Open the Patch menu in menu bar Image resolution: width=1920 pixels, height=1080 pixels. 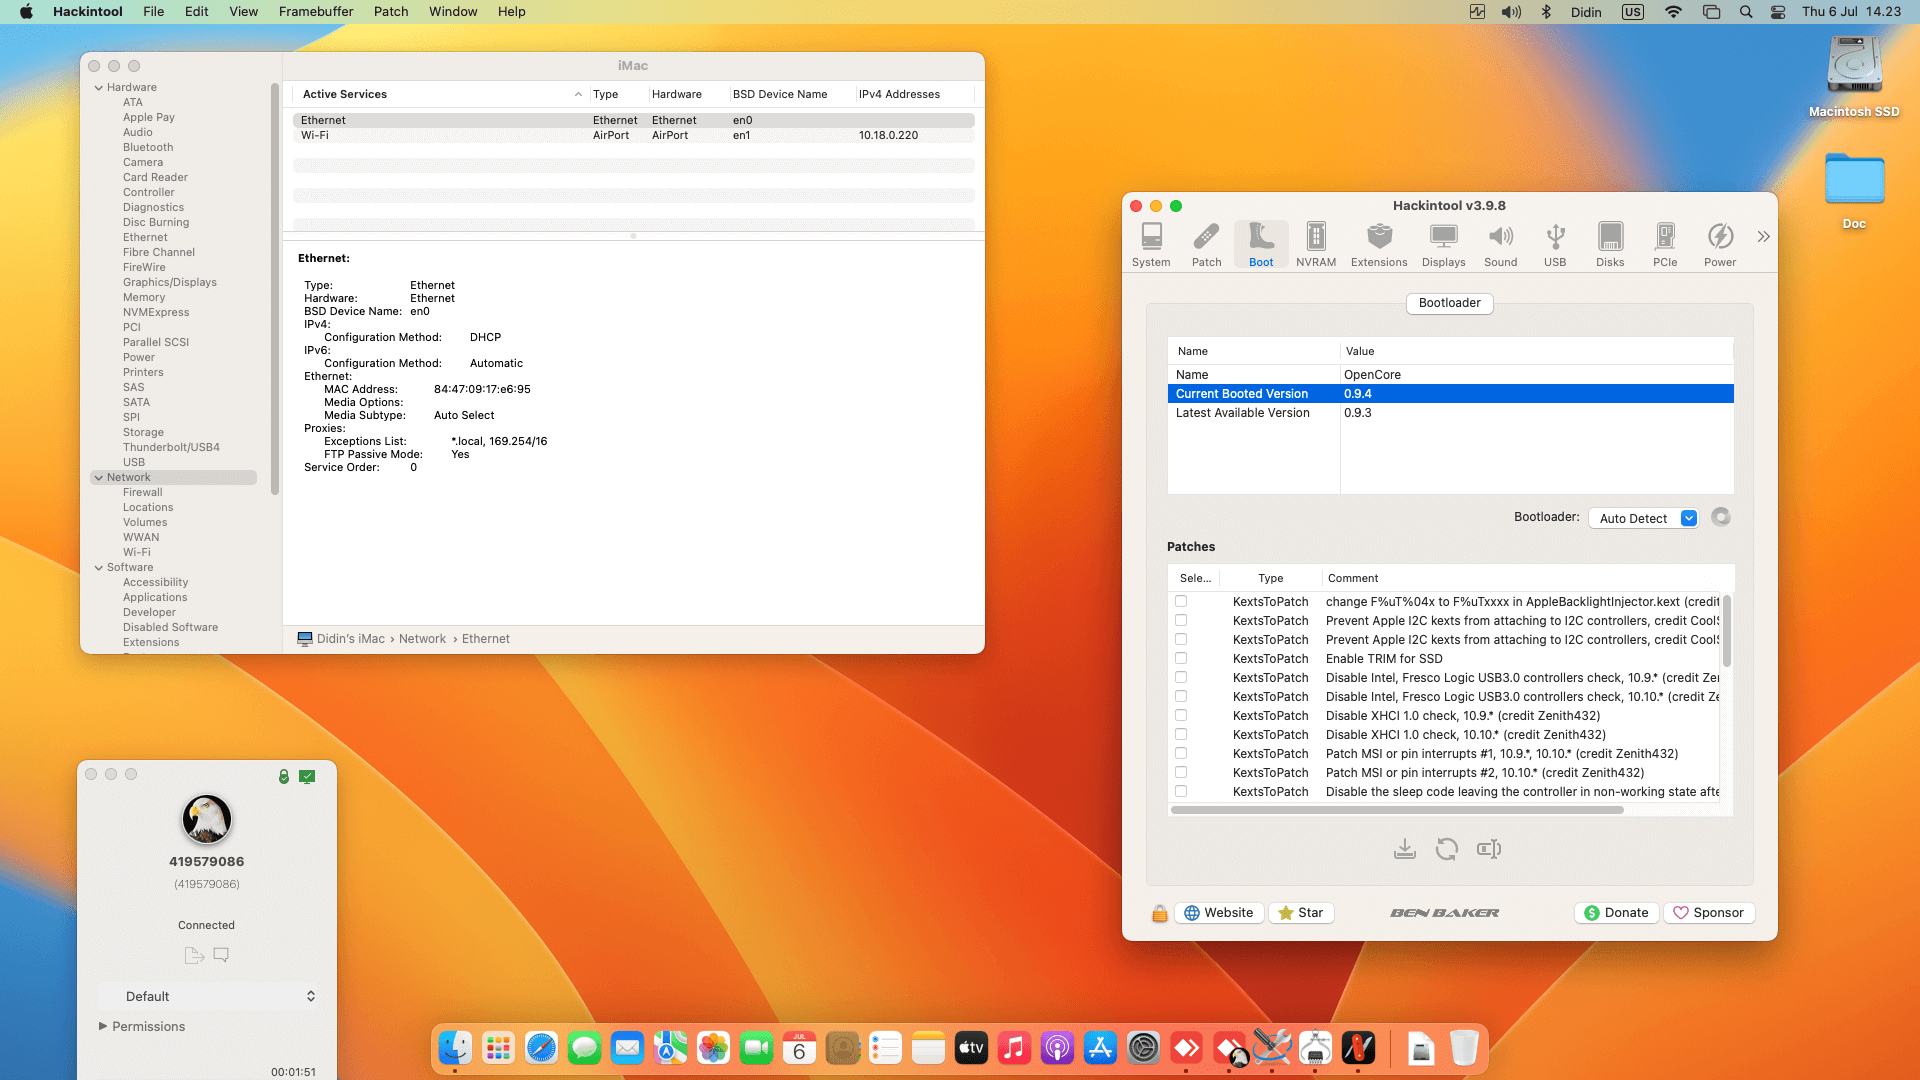[x=390, y=11]
